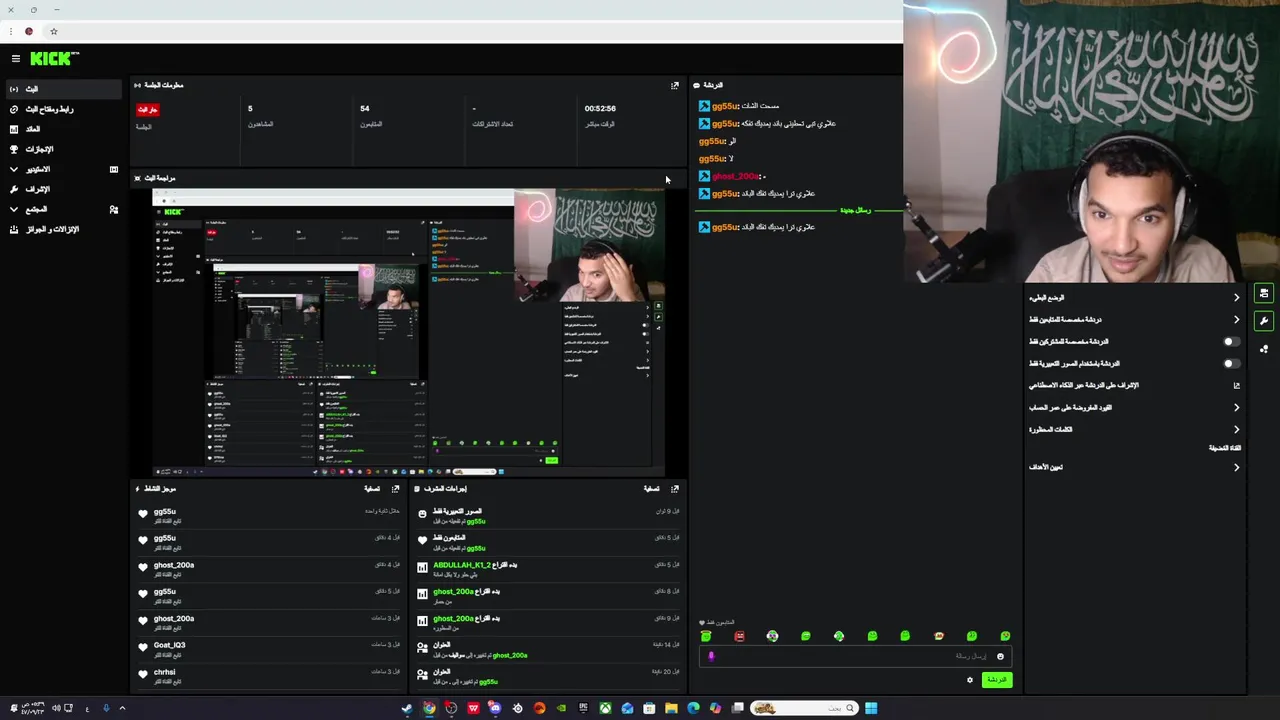Pop out the activity feed panel
This screenshot has height=720, width=1280.
tap(395, 489)
